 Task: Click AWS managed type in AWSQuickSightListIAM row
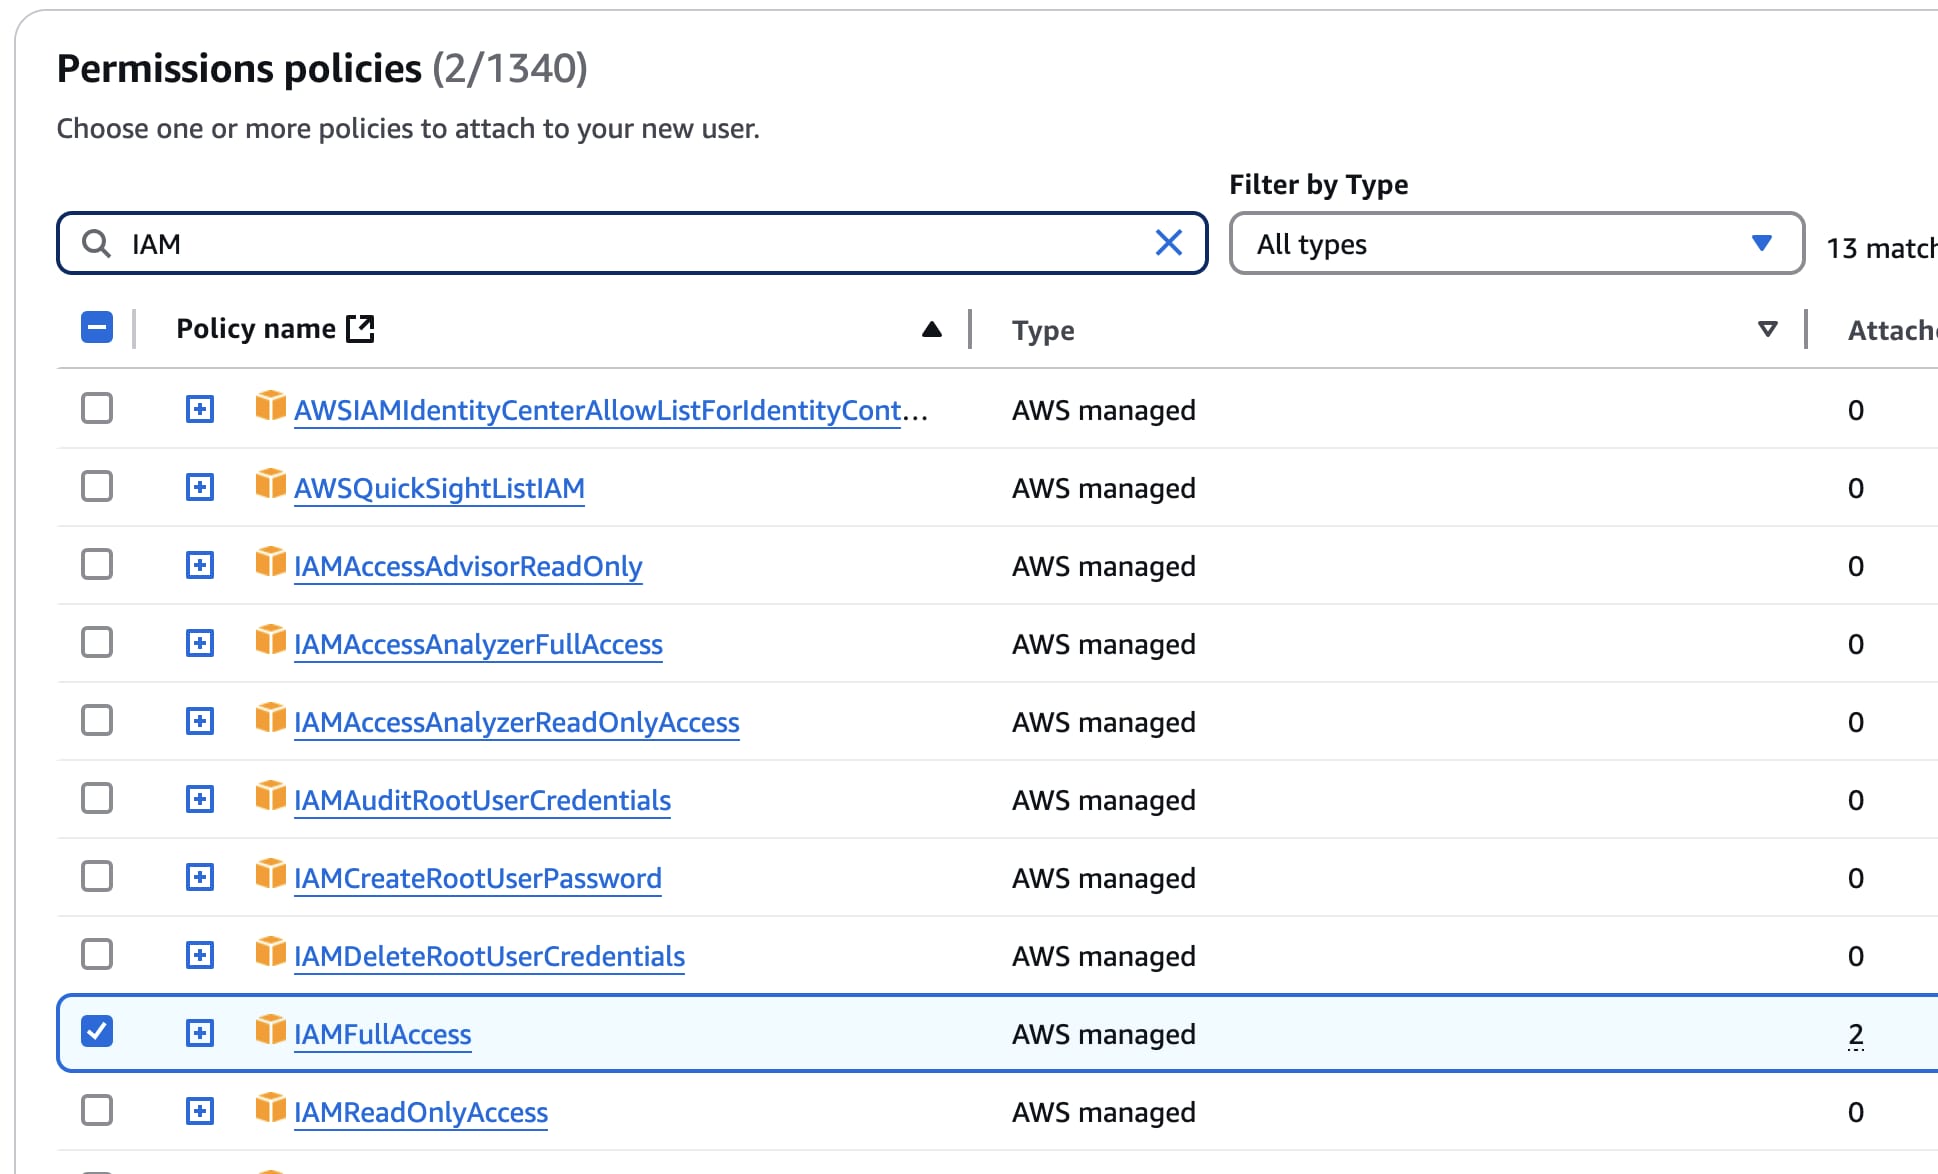click(x=1104, y=488)
